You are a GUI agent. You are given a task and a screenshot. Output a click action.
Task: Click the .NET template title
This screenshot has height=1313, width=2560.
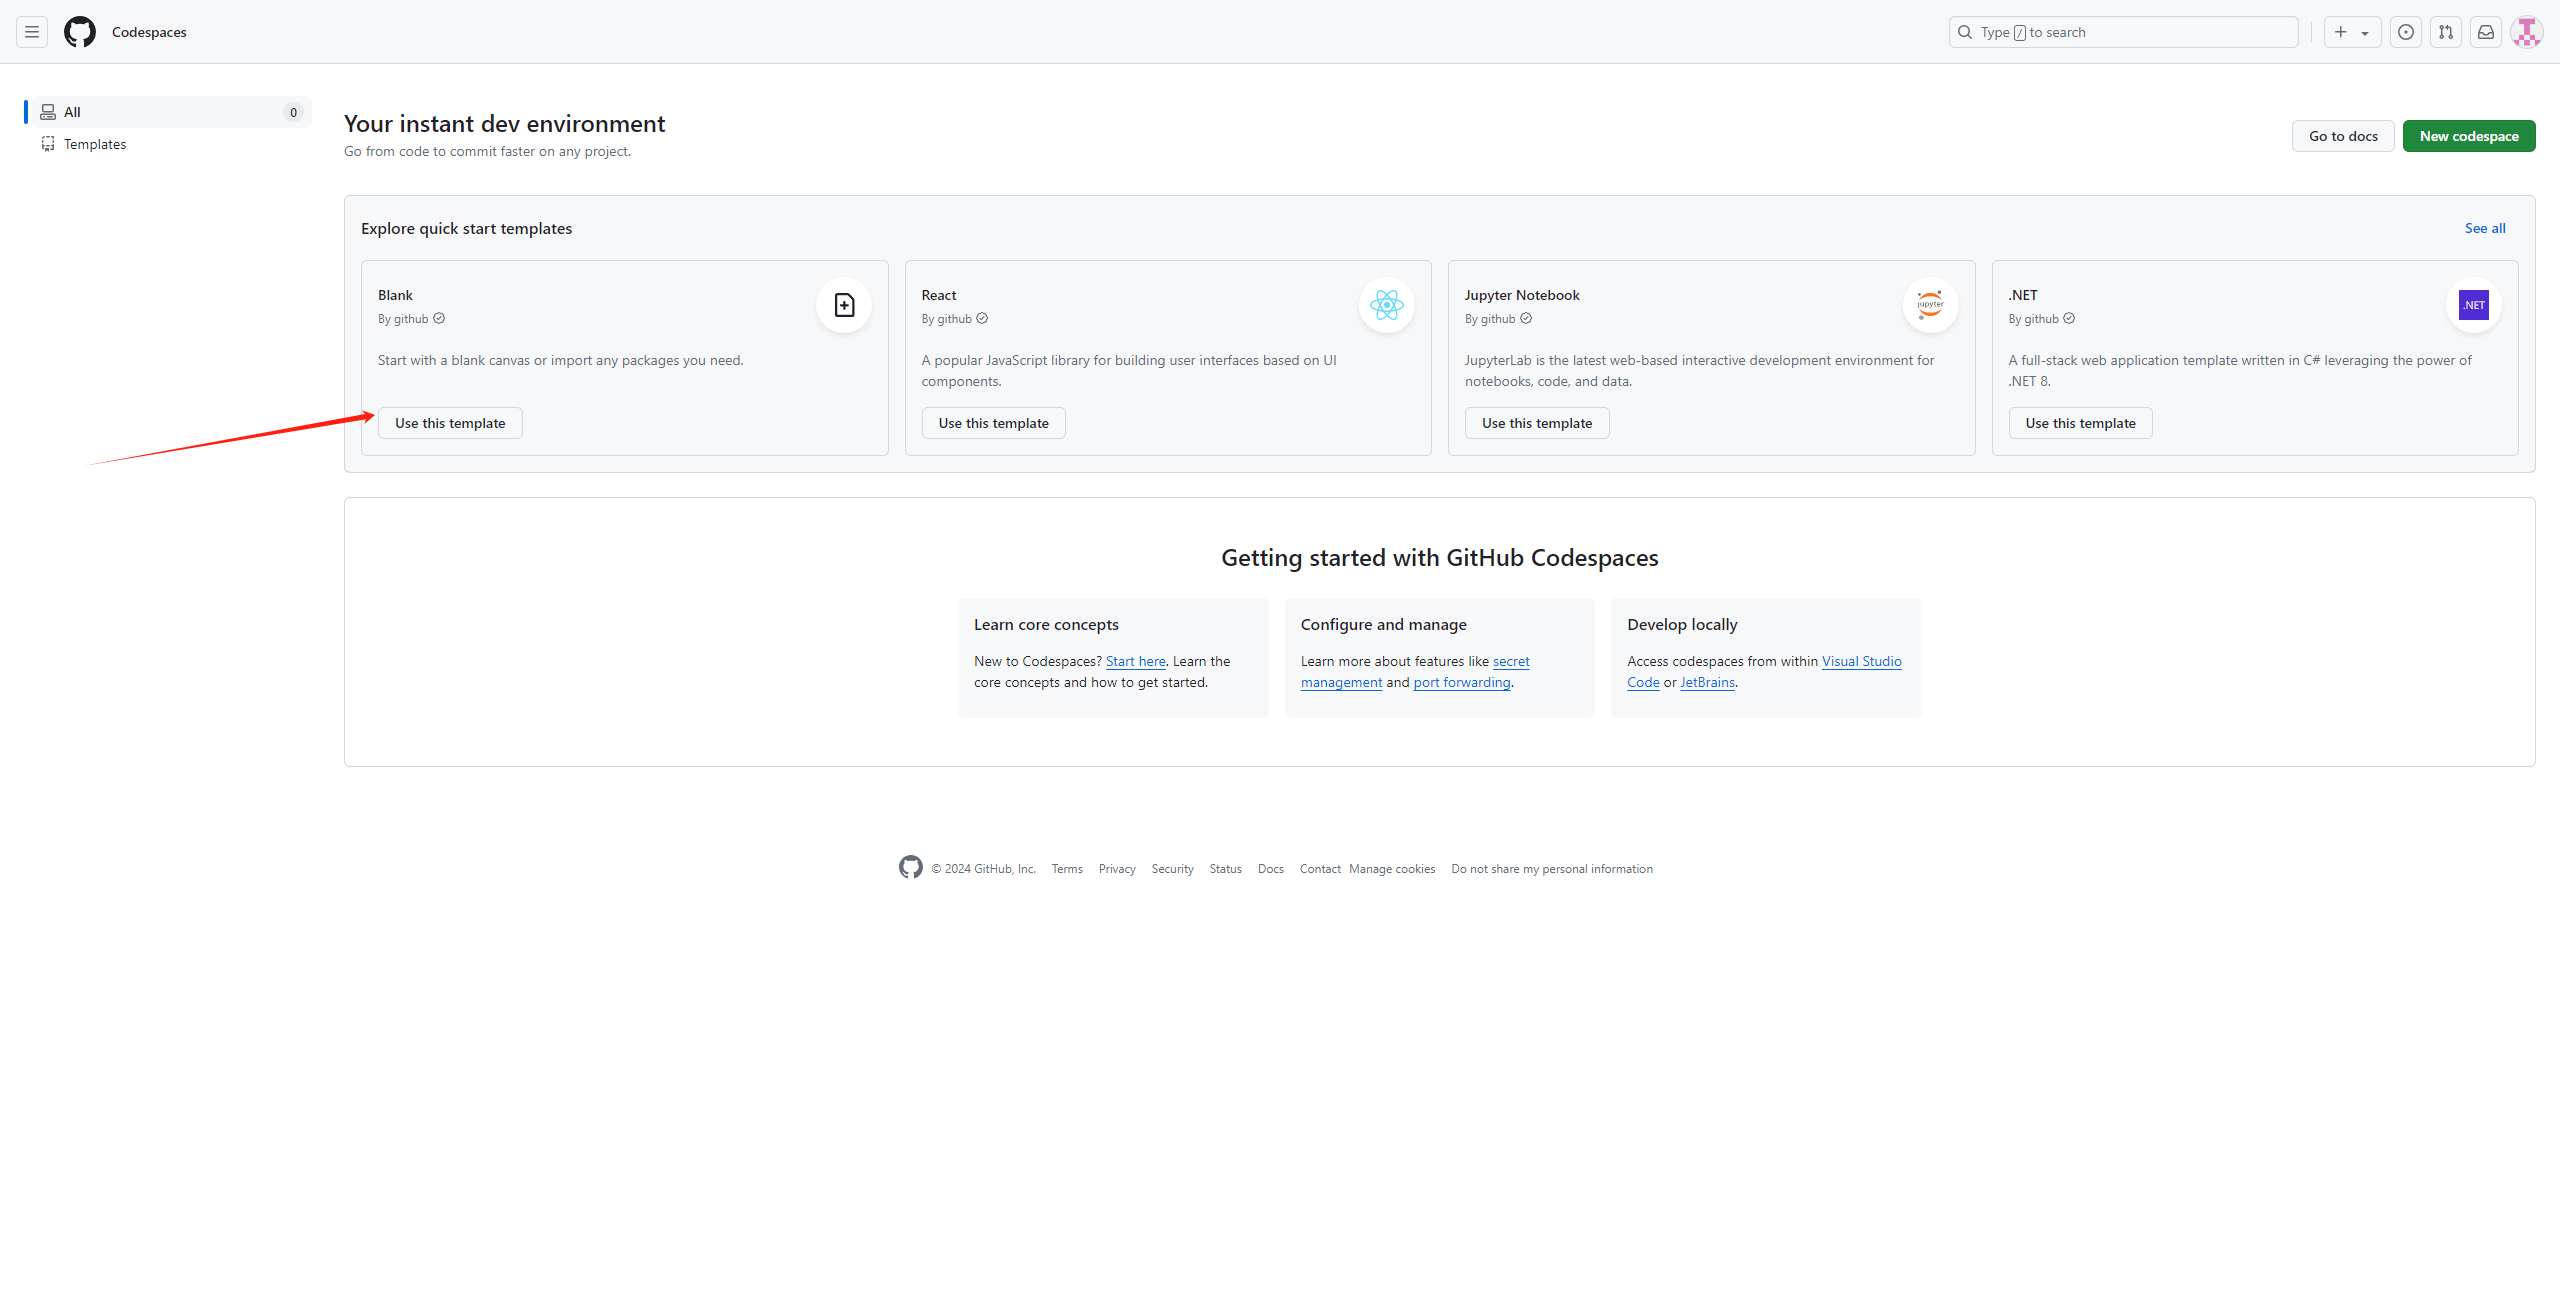tap(2023, 295)
